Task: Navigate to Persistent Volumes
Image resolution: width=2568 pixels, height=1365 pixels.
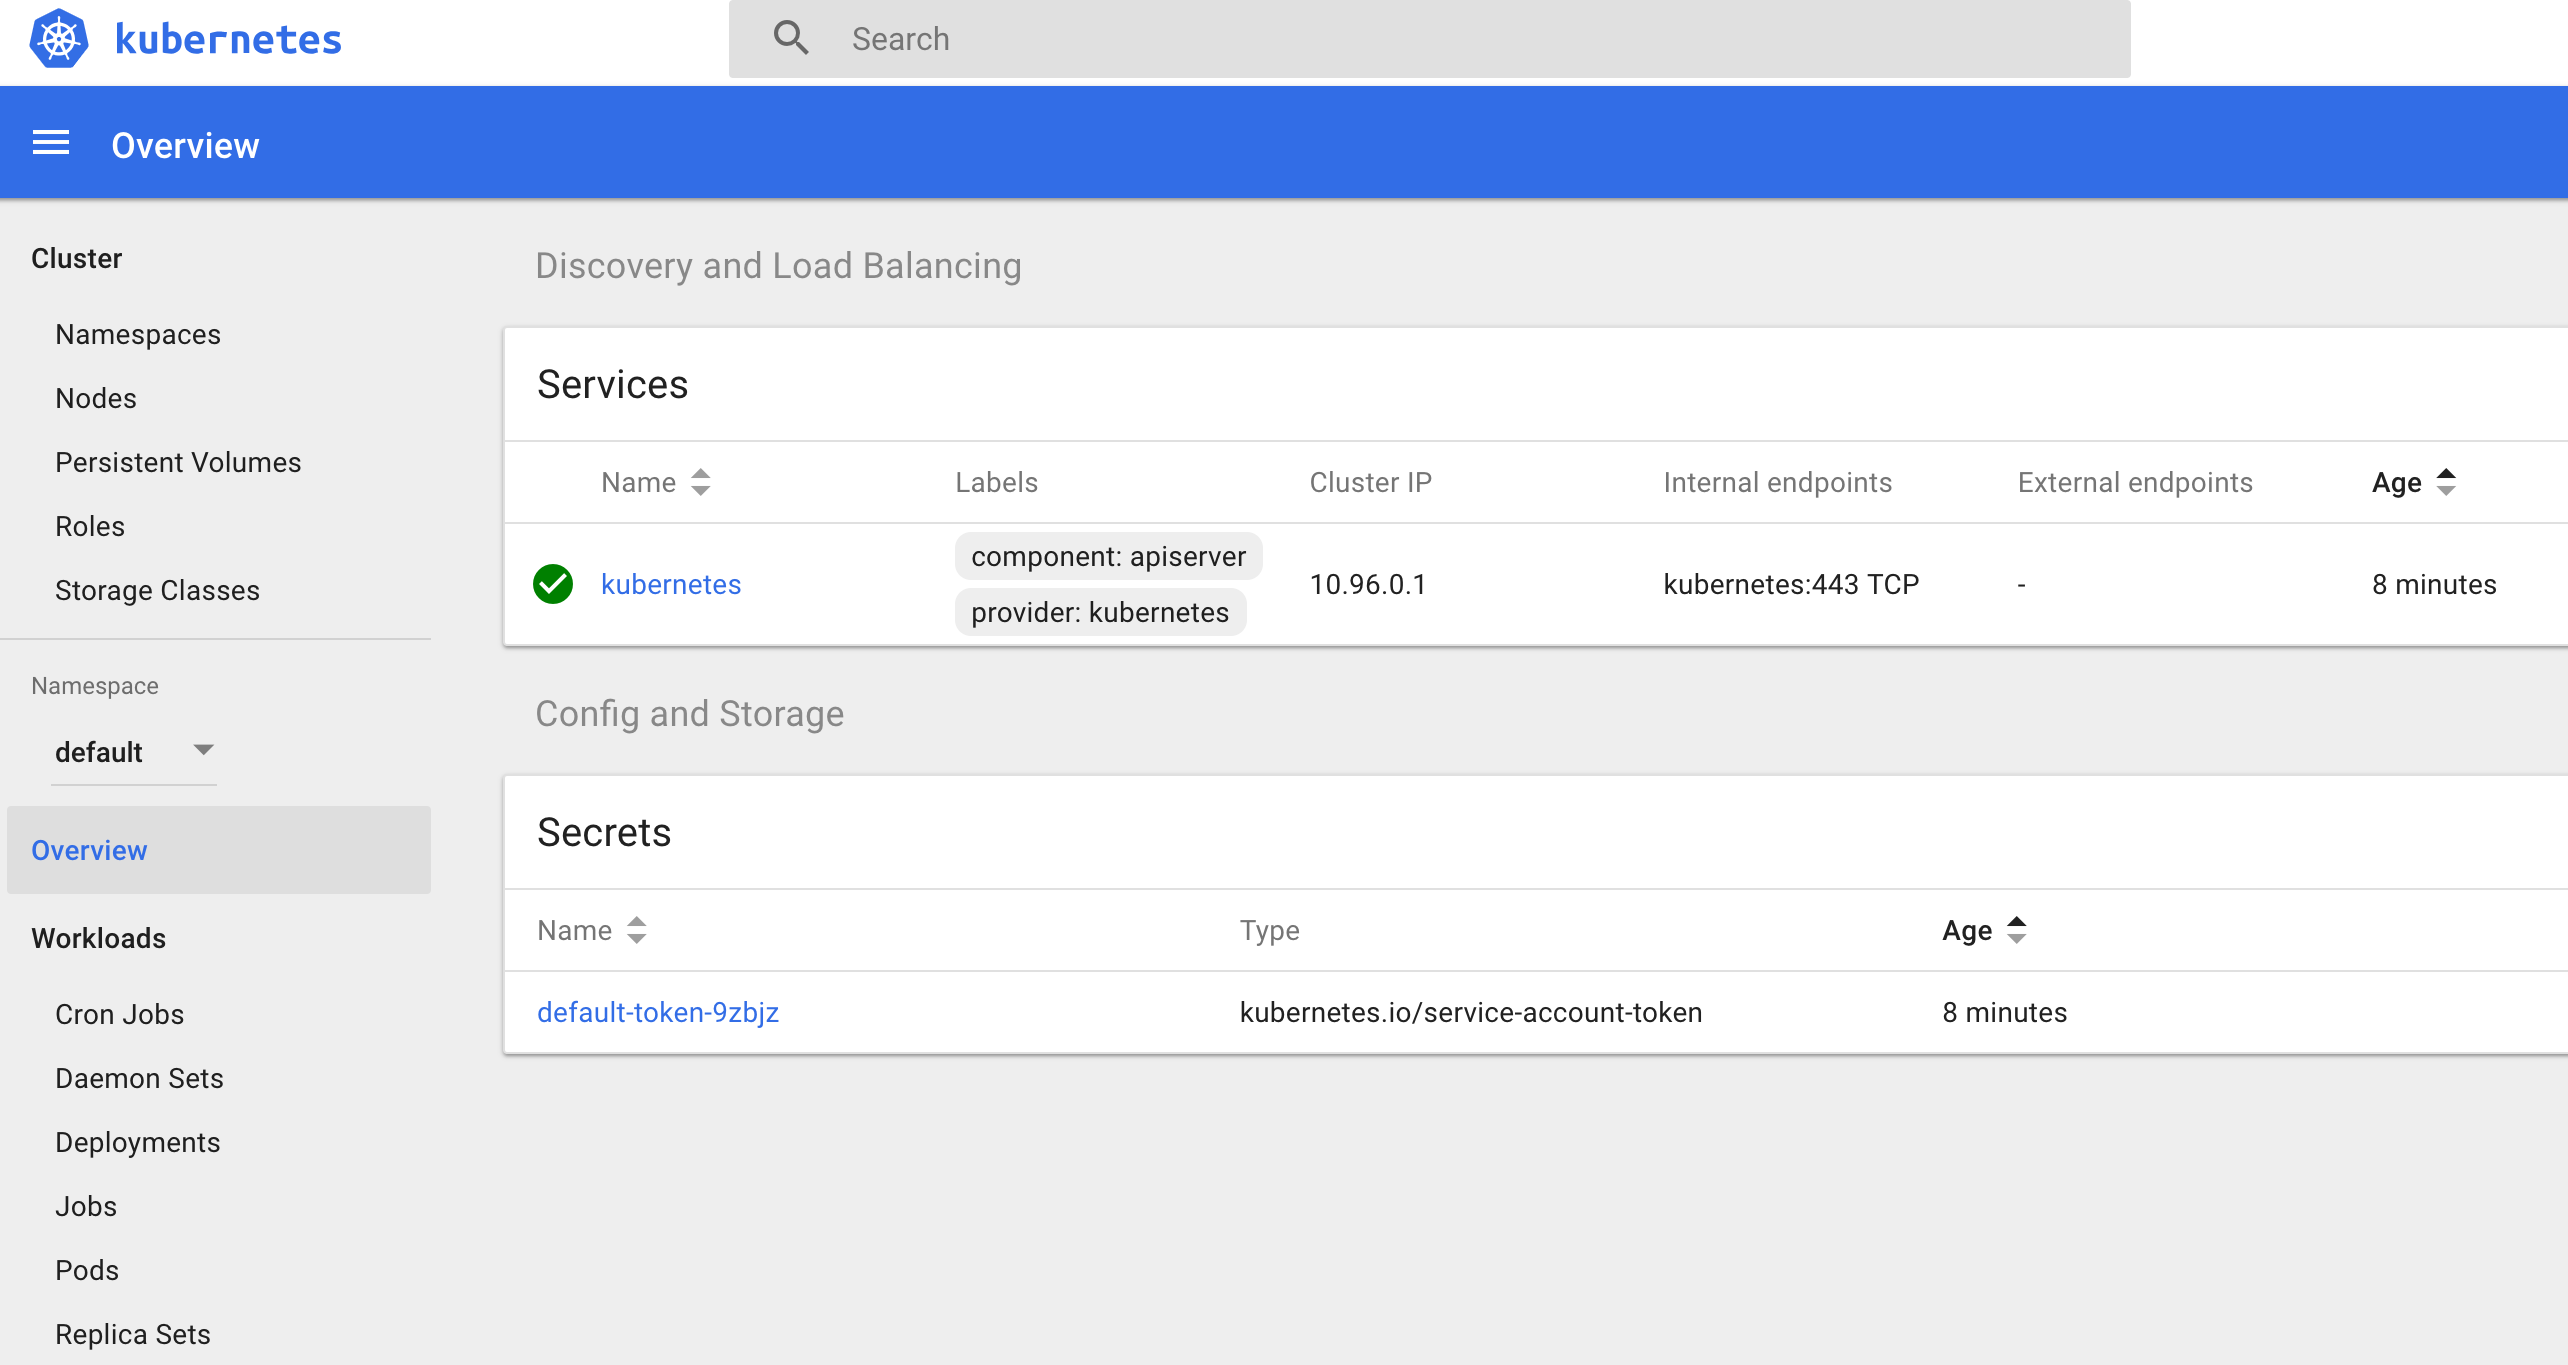Action: (178, 462)
